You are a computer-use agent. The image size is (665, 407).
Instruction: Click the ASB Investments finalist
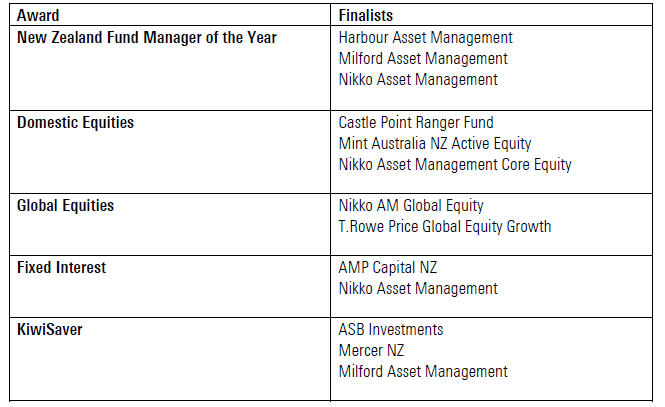(x=391, y=330)
